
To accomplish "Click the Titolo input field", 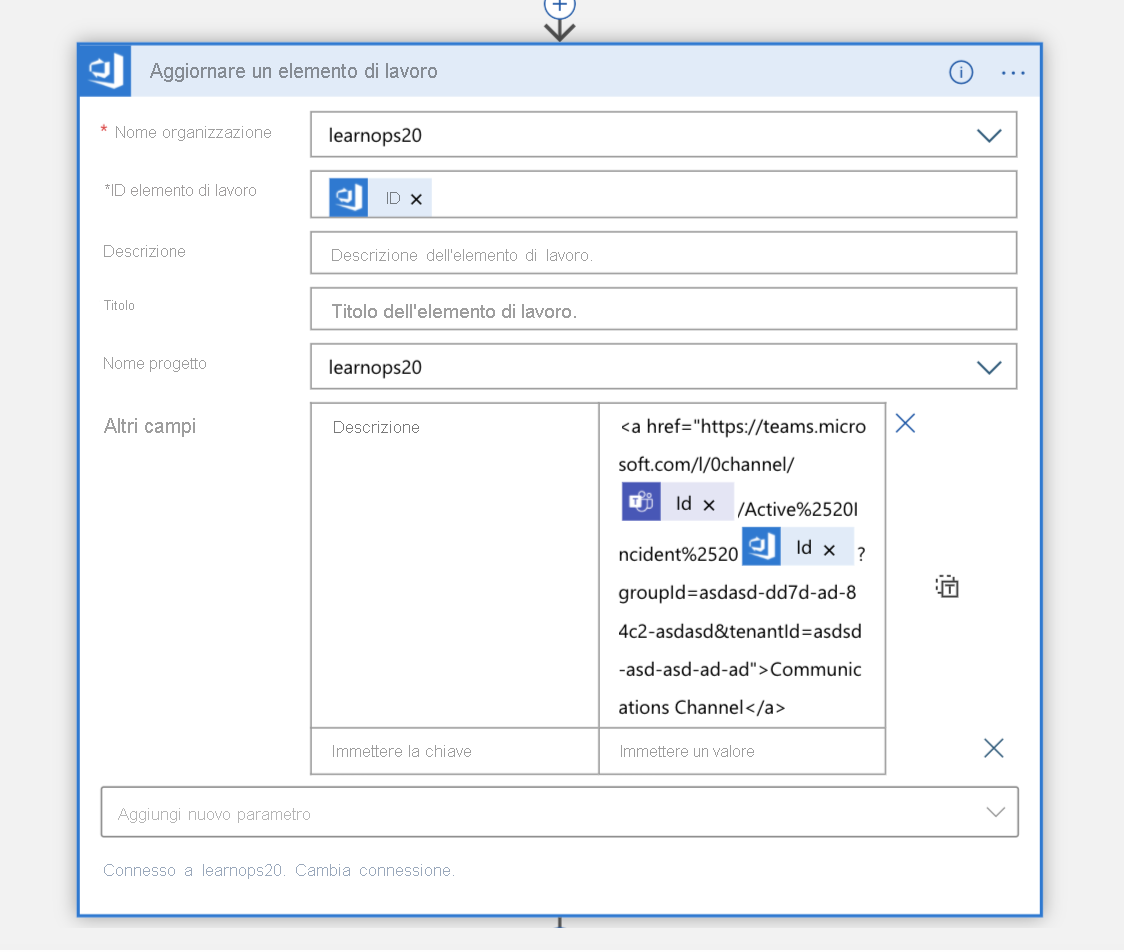I will [x=663, y=309].
